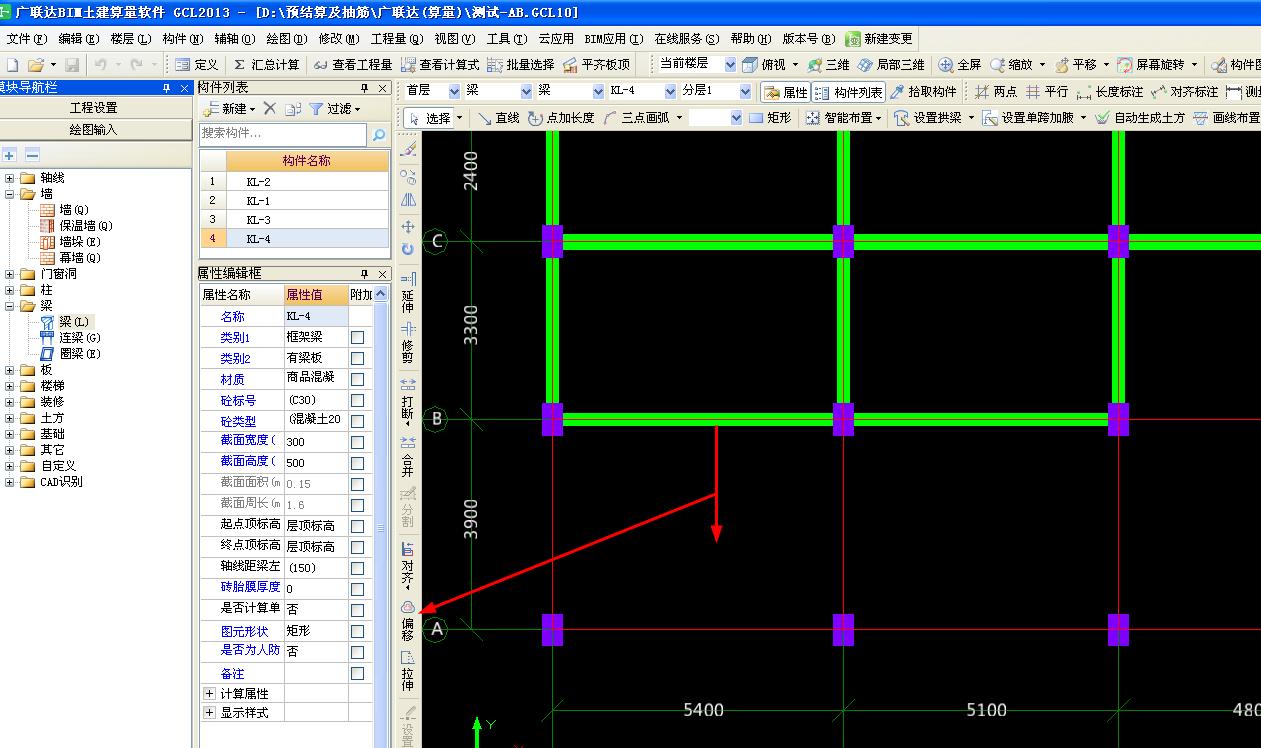The width and height of the screenshot is (1261, 748).
Task: Click the 工程设置 button
Action: (x=94, y=108)
